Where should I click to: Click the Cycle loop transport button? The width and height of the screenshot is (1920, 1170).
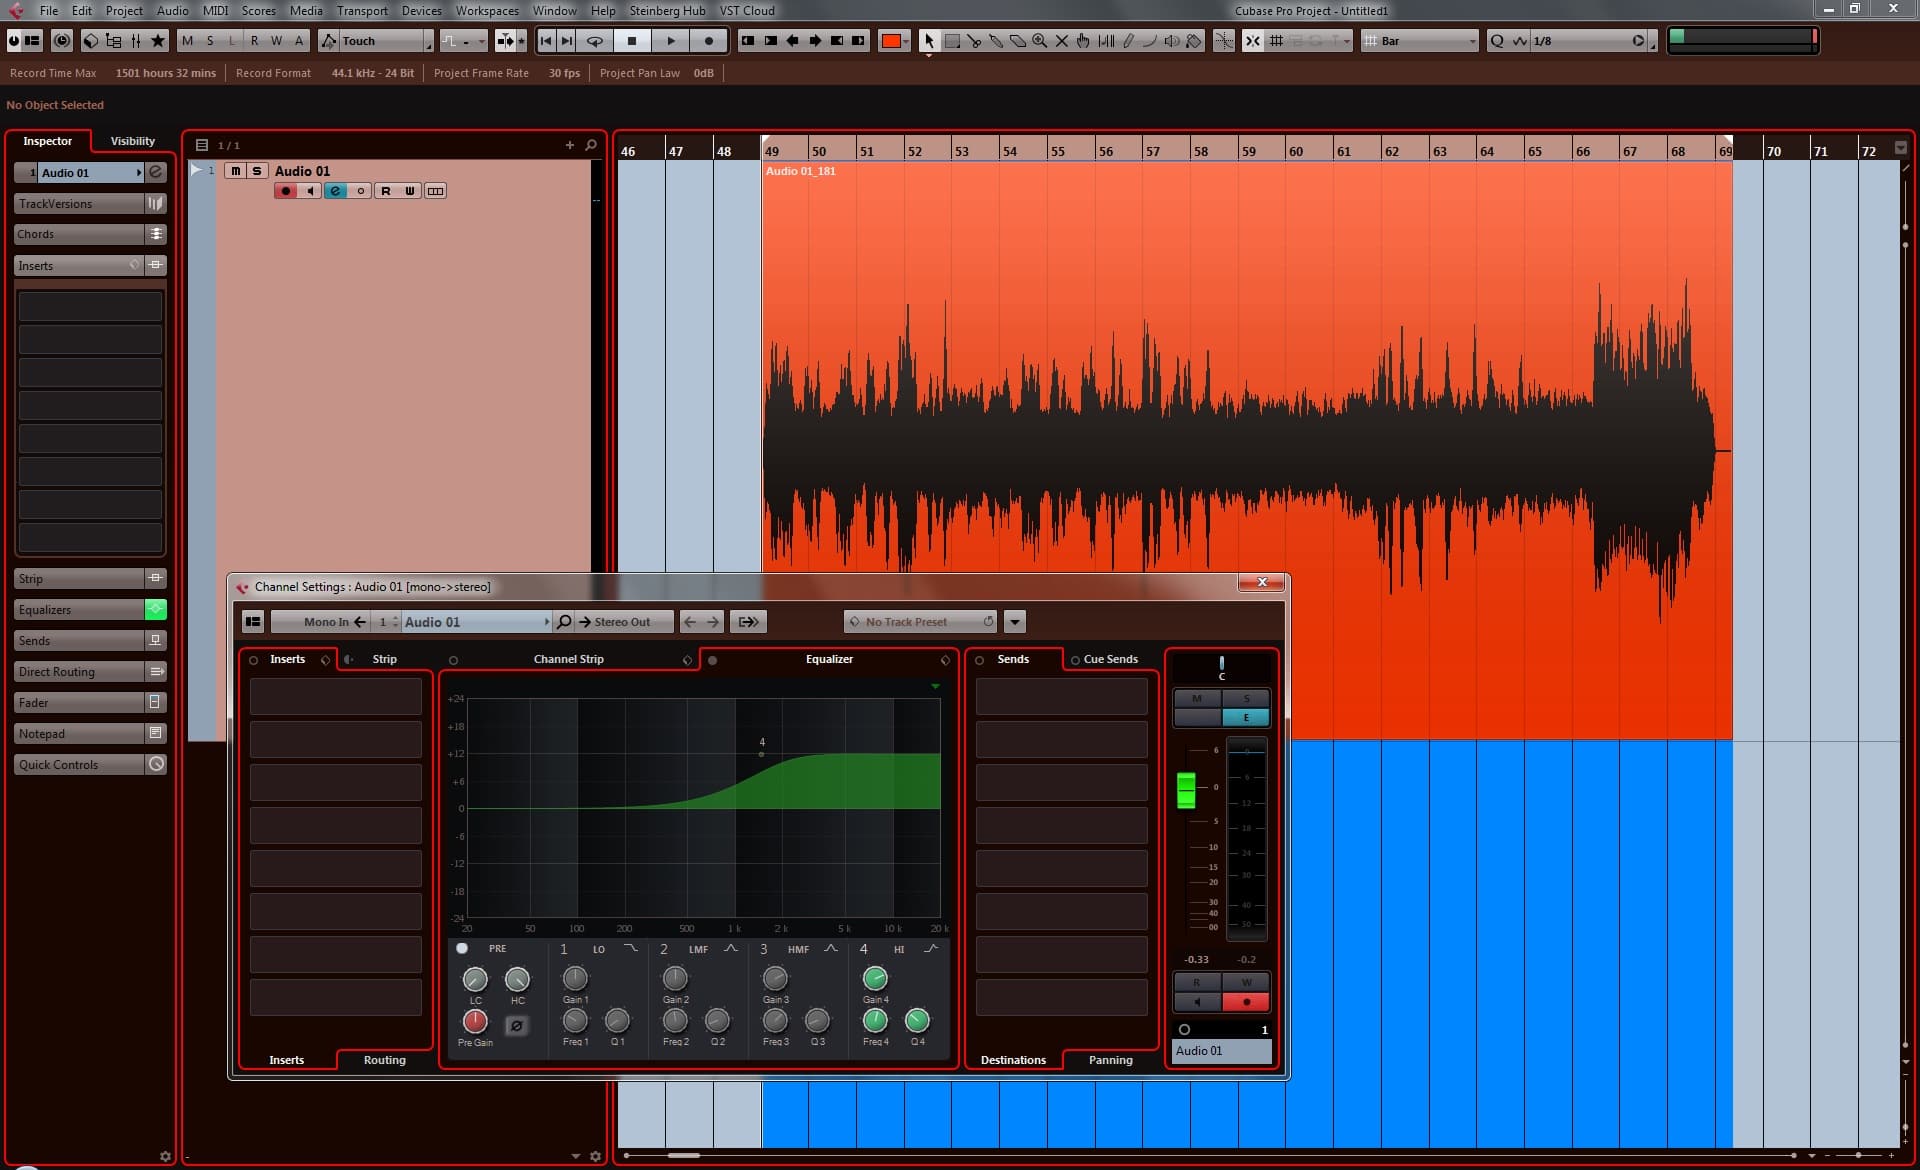pos(595,41)
